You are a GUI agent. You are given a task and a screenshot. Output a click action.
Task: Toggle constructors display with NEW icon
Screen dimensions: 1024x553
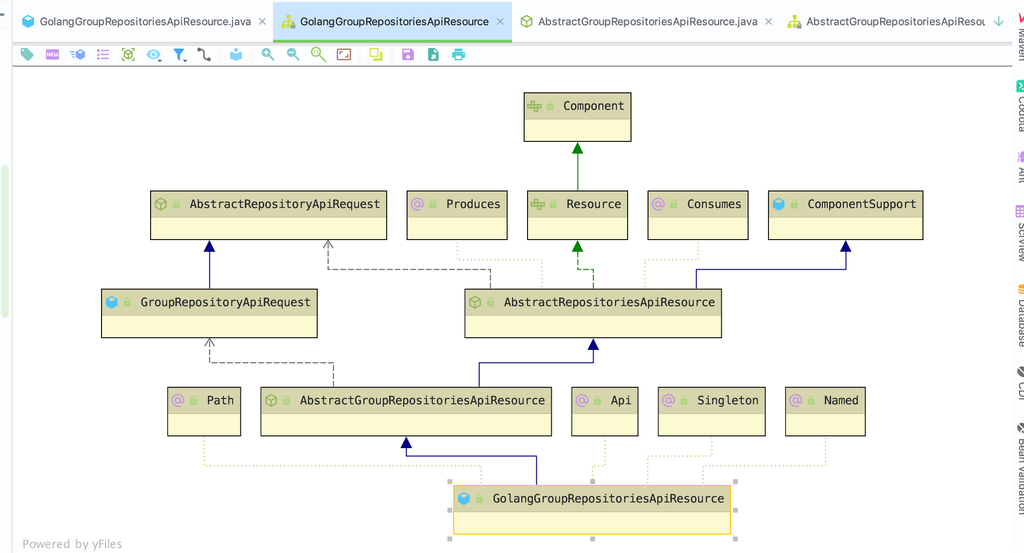tap(52, 55)
